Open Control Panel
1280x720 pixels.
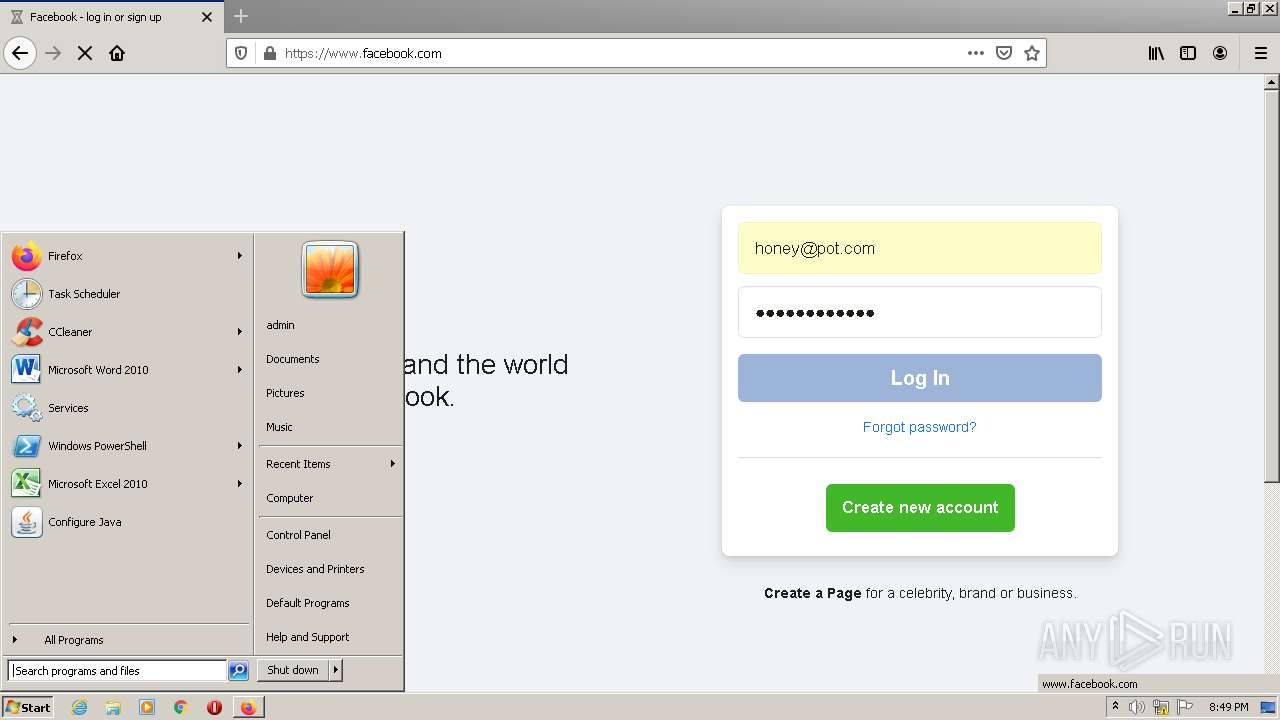pyautogui.click(x=330, y=535)
